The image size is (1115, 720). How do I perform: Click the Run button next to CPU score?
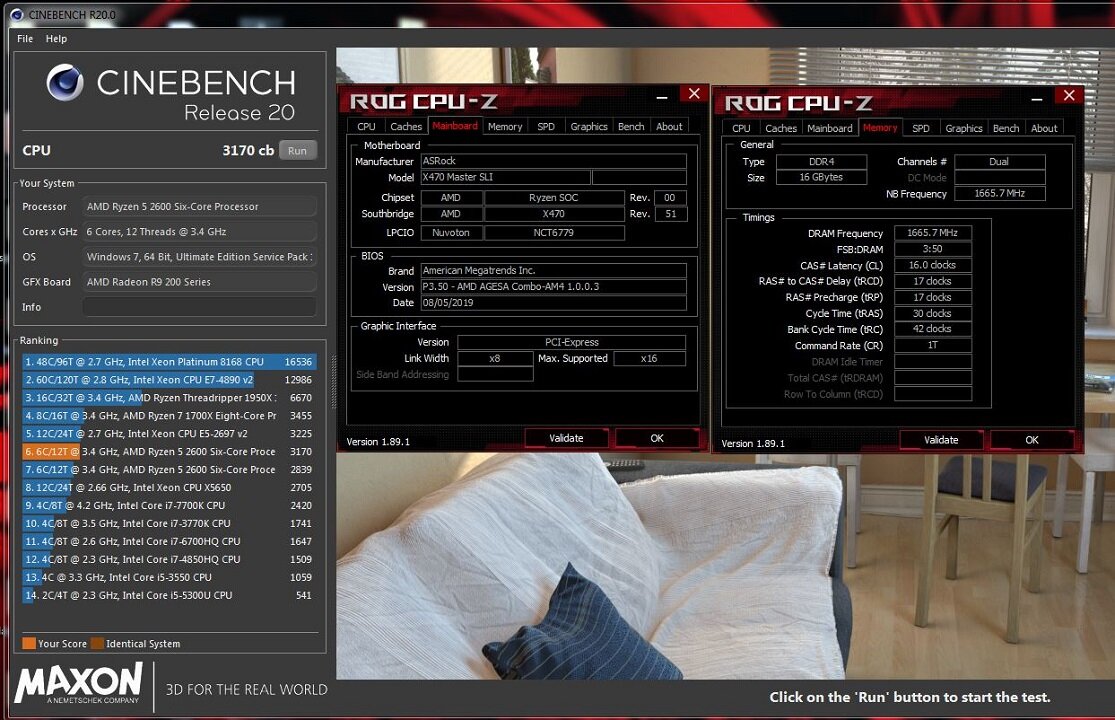[x=297, y=151]
